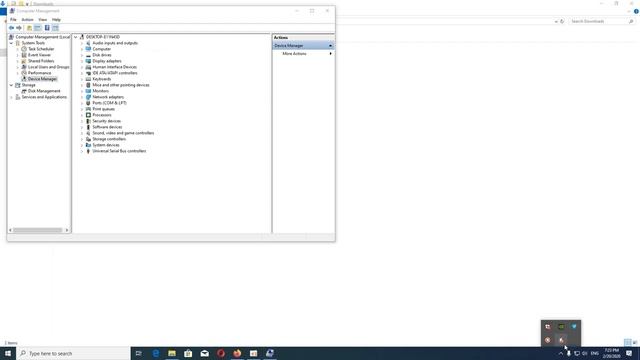Collapse the System Tools node
Screen dimensions: 640x360
click(11, 43)
